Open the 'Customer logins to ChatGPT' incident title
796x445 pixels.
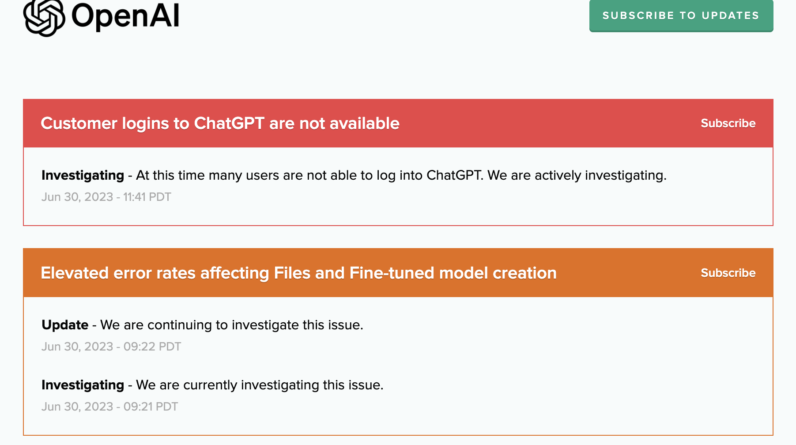click(220, 123)
